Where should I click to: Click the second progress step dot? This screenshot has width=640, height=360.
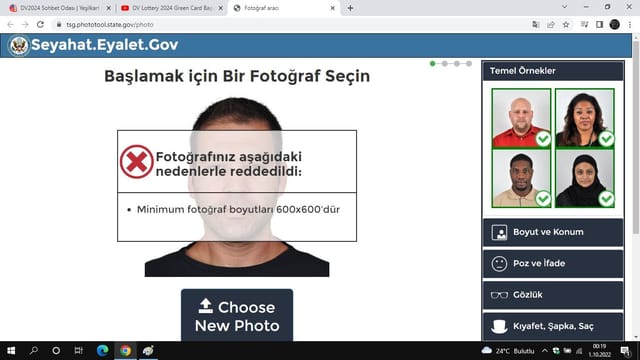[445, 64]
